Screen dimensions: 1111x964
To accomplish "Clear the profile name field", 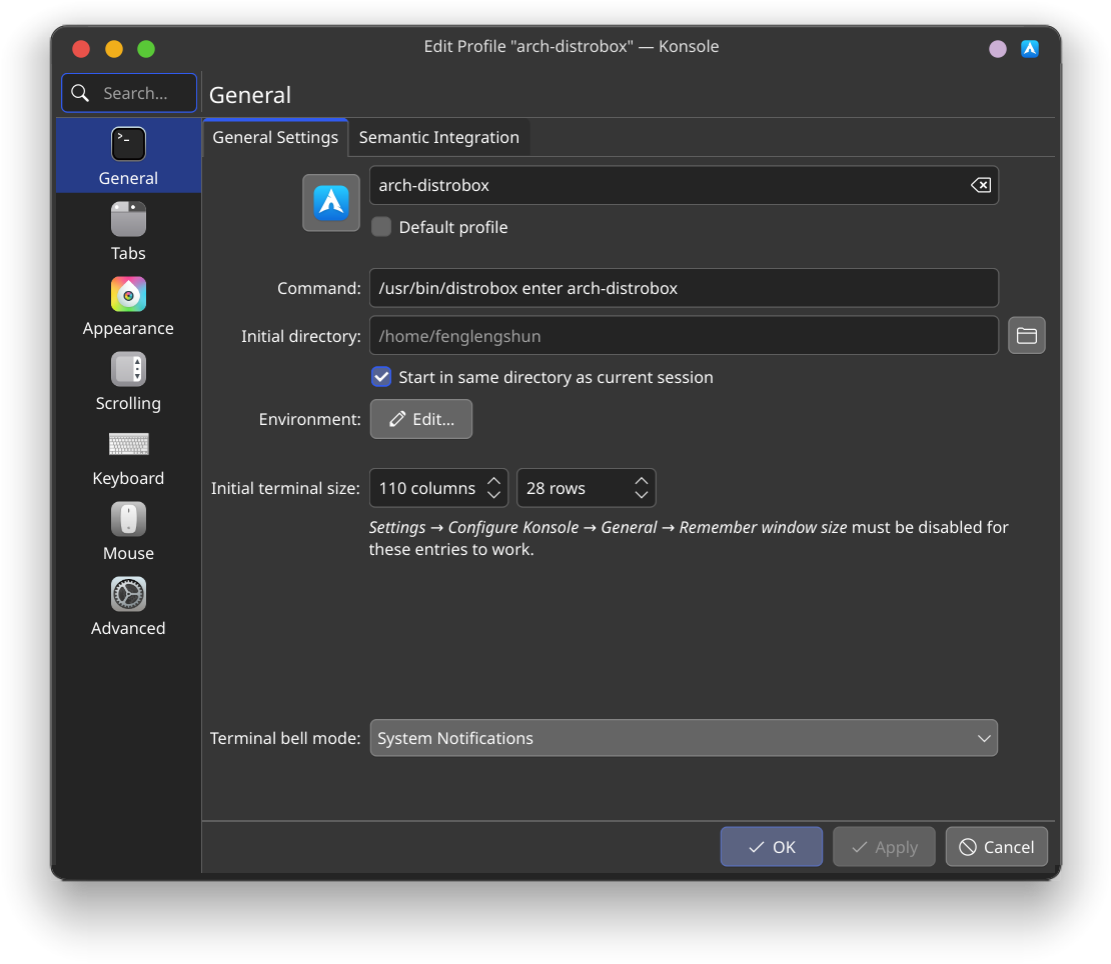I will (981, 186).
